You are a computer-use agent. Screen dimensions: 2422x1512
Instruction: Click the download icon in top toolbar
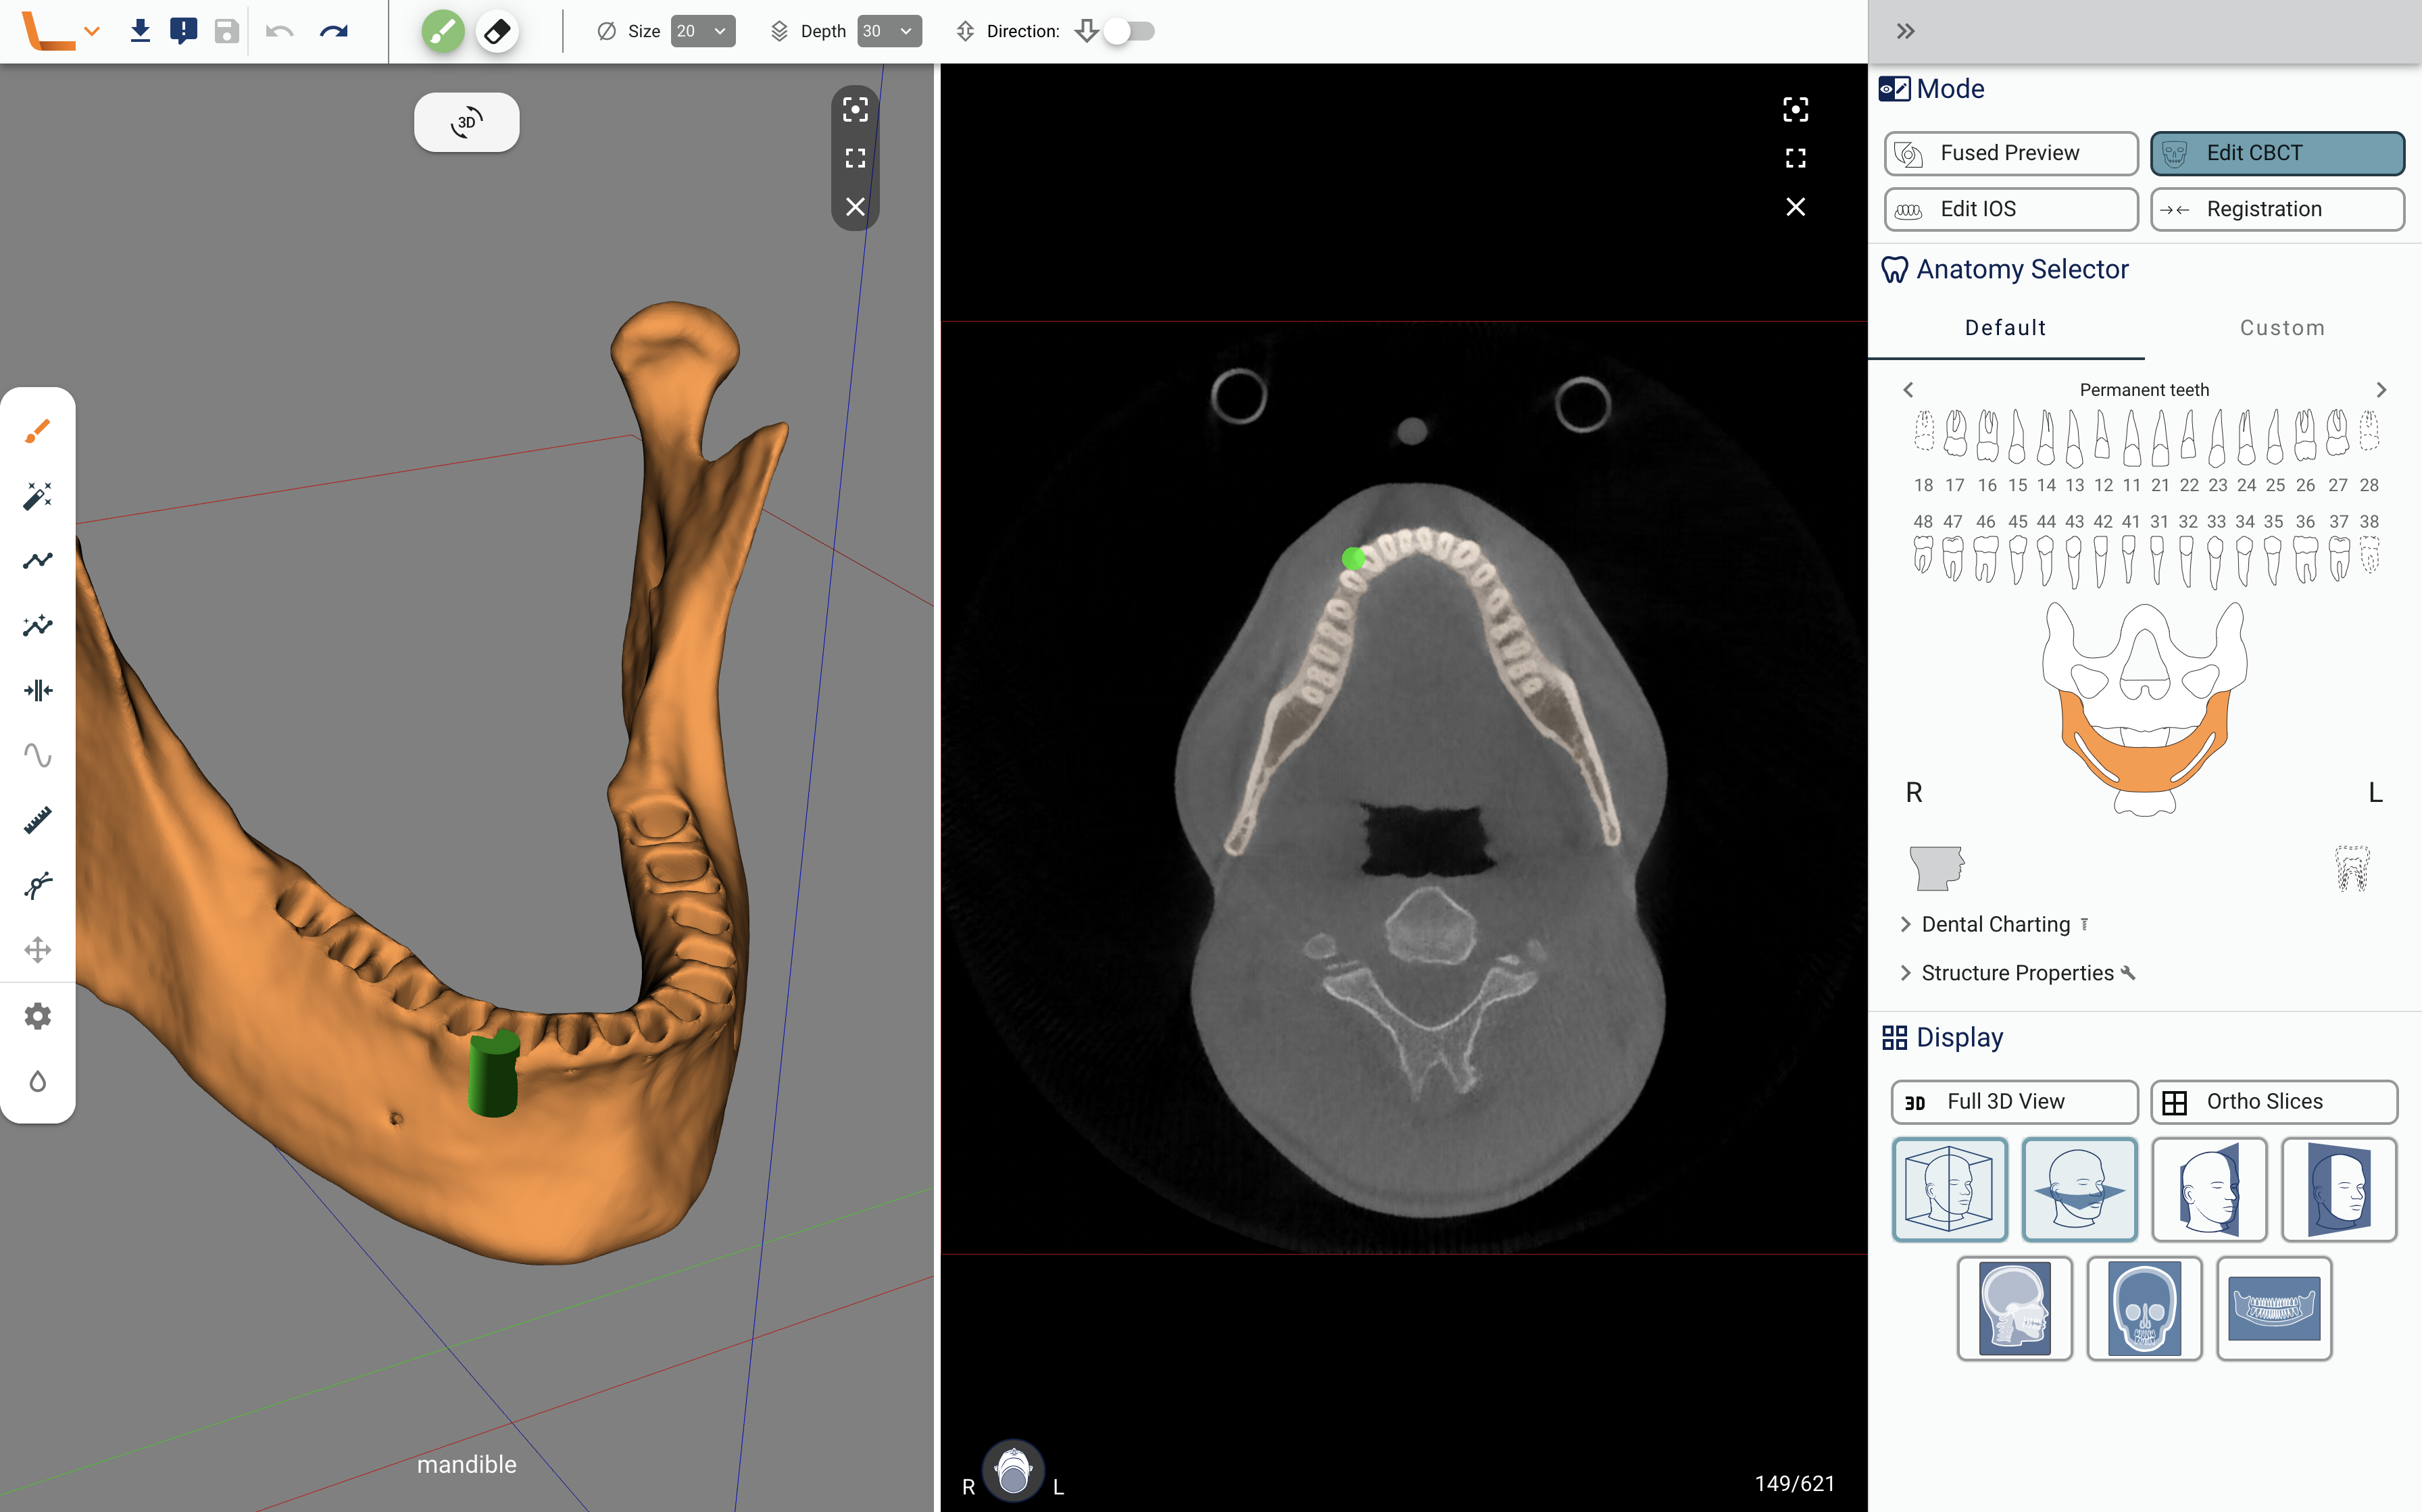pyautogui.click(x=140, y=32)
